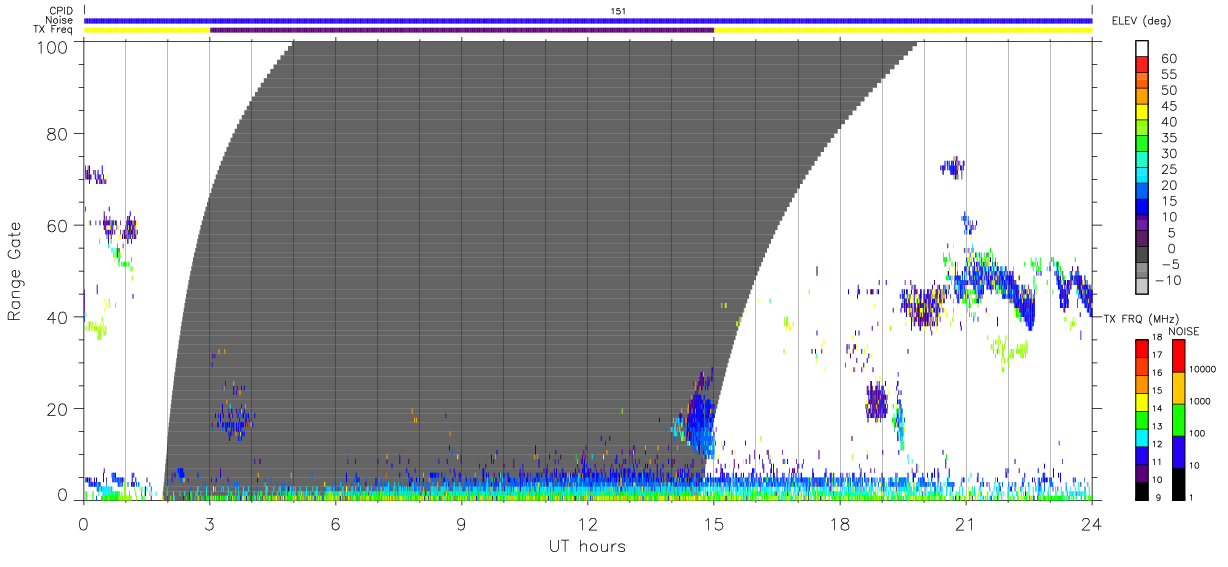Image resolution: width=1228 pixels, height=567 pixels.
Task: Click the yellow 14–15 MHz TX FRQ swatch
Action: pos(1141,402)
